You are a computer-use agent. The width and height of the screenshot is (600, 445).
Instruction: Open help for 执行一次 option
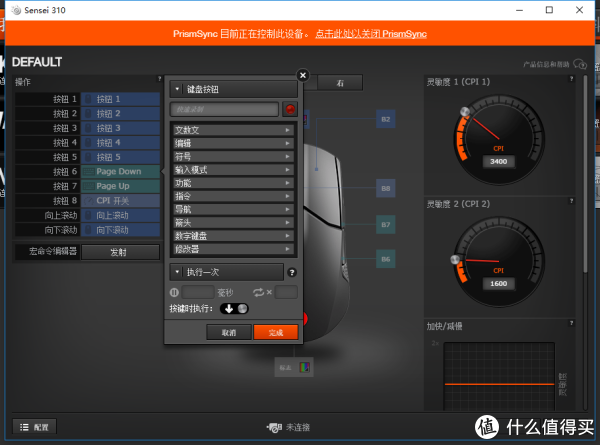click(x=292, y=272)
